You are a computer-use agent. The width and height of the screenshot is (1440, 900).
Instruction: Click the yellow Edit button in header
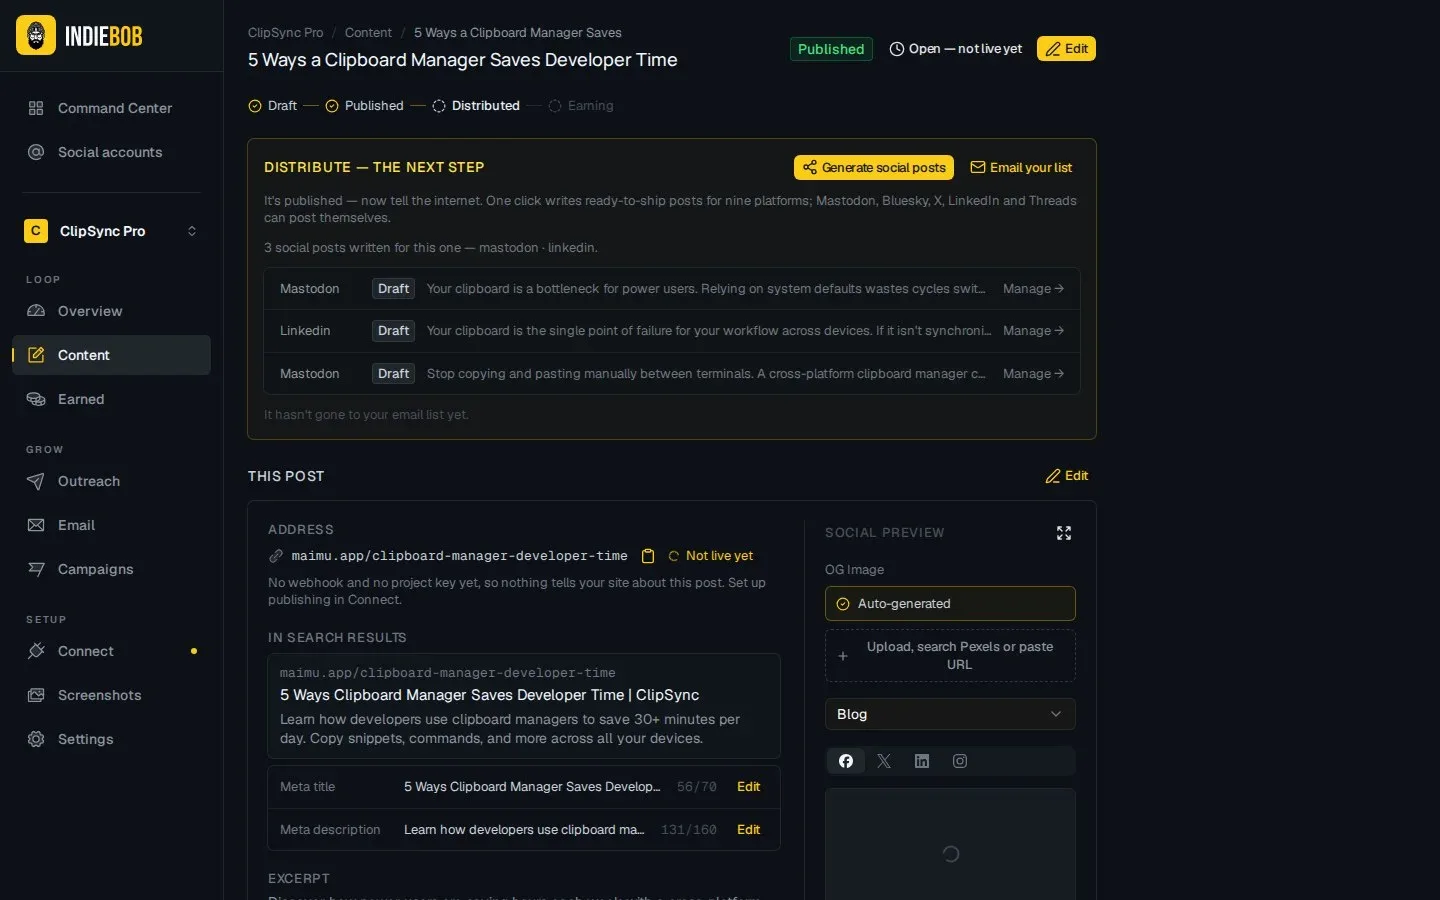1066,49
